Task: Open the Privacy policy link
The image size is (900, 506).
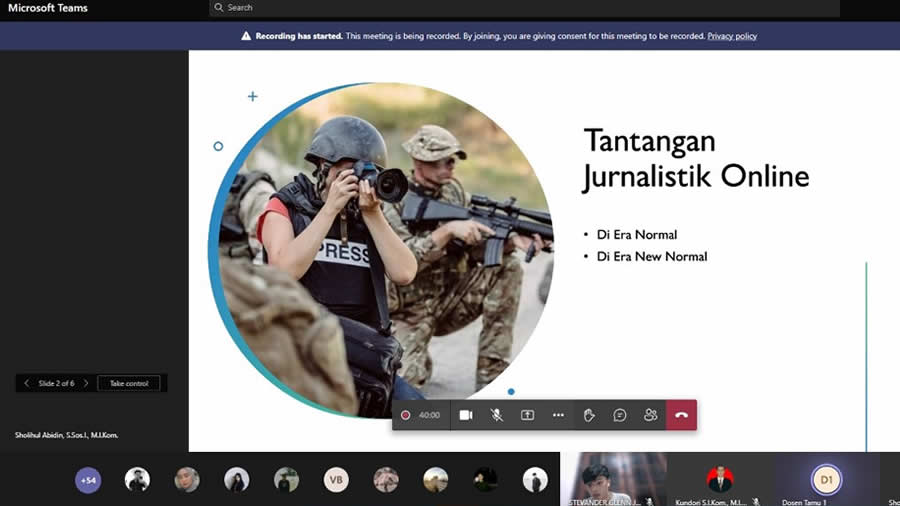Action: [732, 36]
